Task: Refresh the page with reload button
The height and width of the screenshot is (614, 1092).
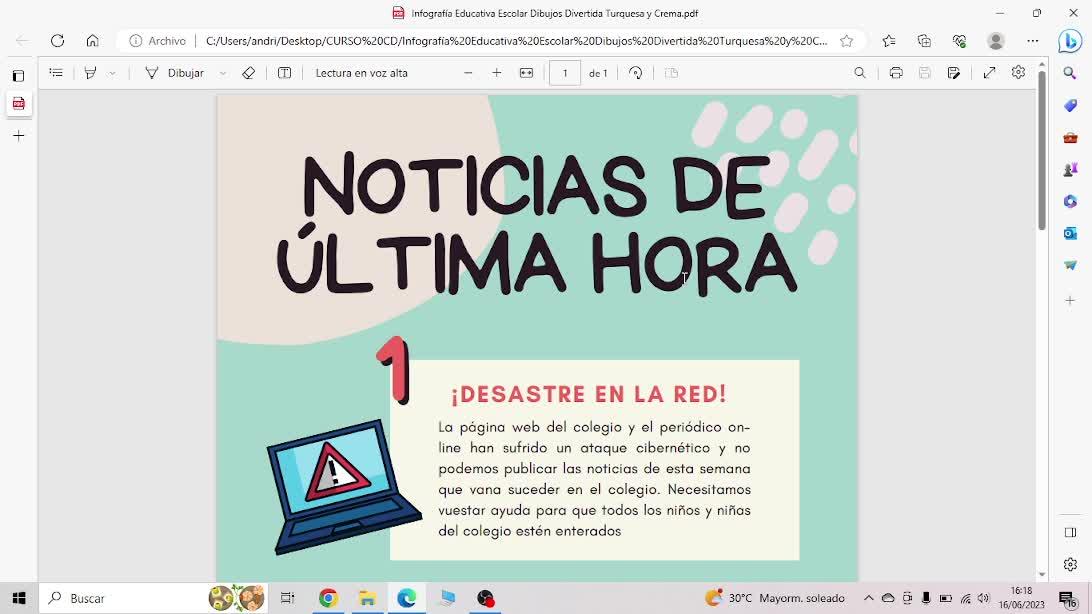Action: point(58,40)
